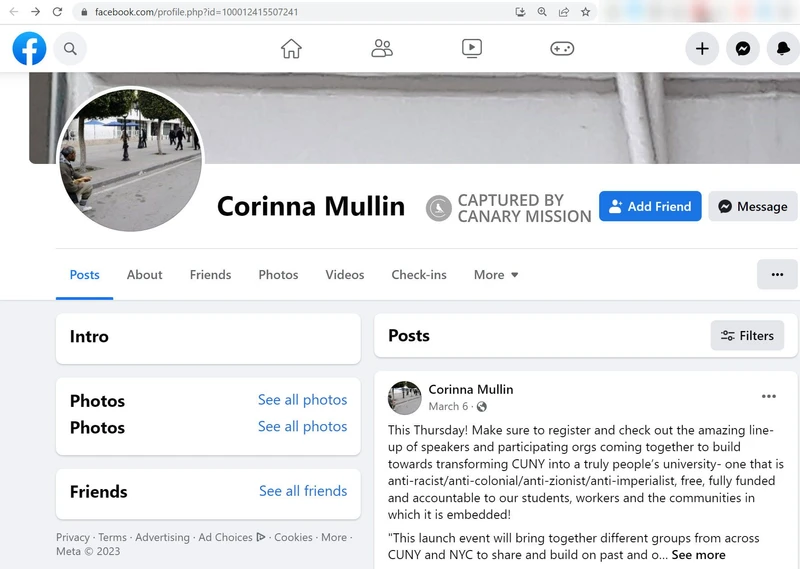Open the notifications bell
Viewport: 800px width, 569px height.
(783, 48)
